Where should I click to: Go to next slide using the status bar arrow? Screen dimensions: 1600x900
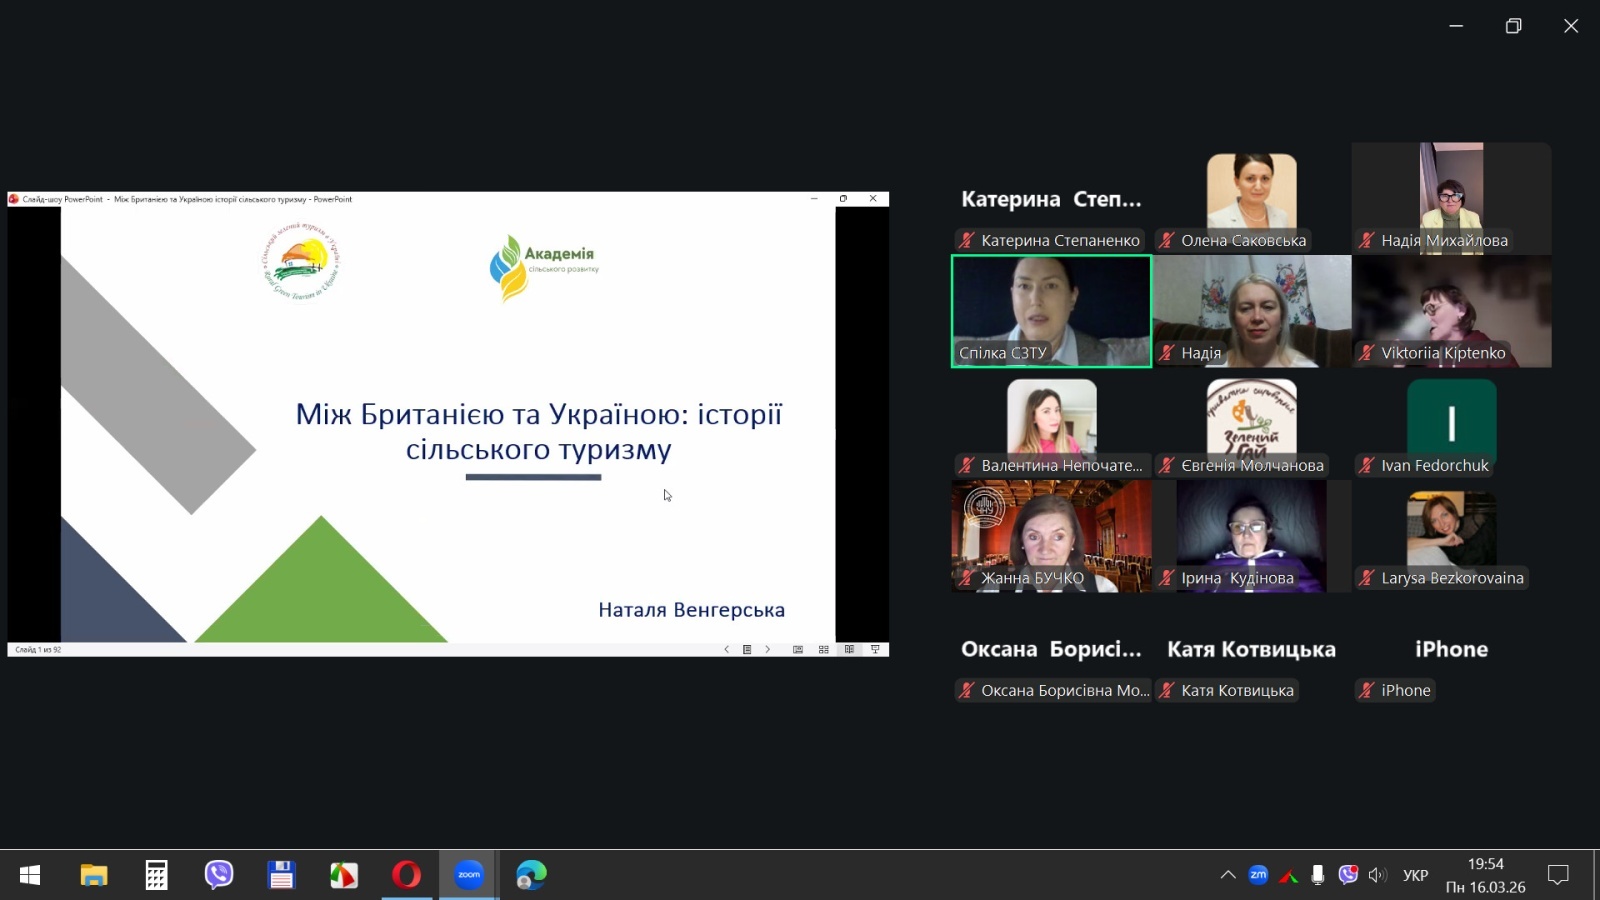[x=768, y=649]
